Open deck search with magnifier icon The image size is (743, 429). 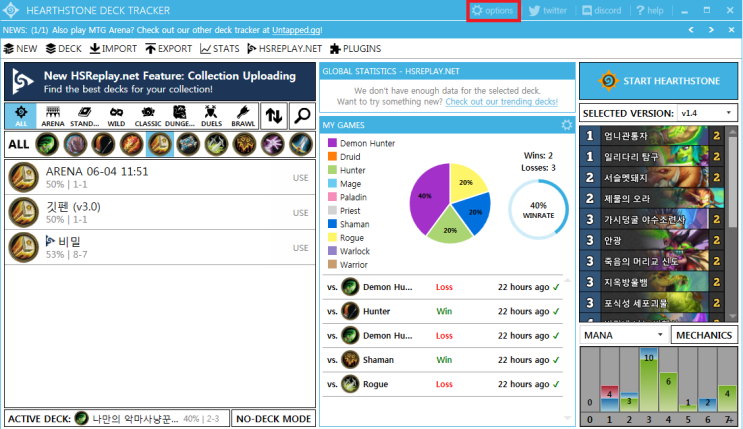pos(302,116)
